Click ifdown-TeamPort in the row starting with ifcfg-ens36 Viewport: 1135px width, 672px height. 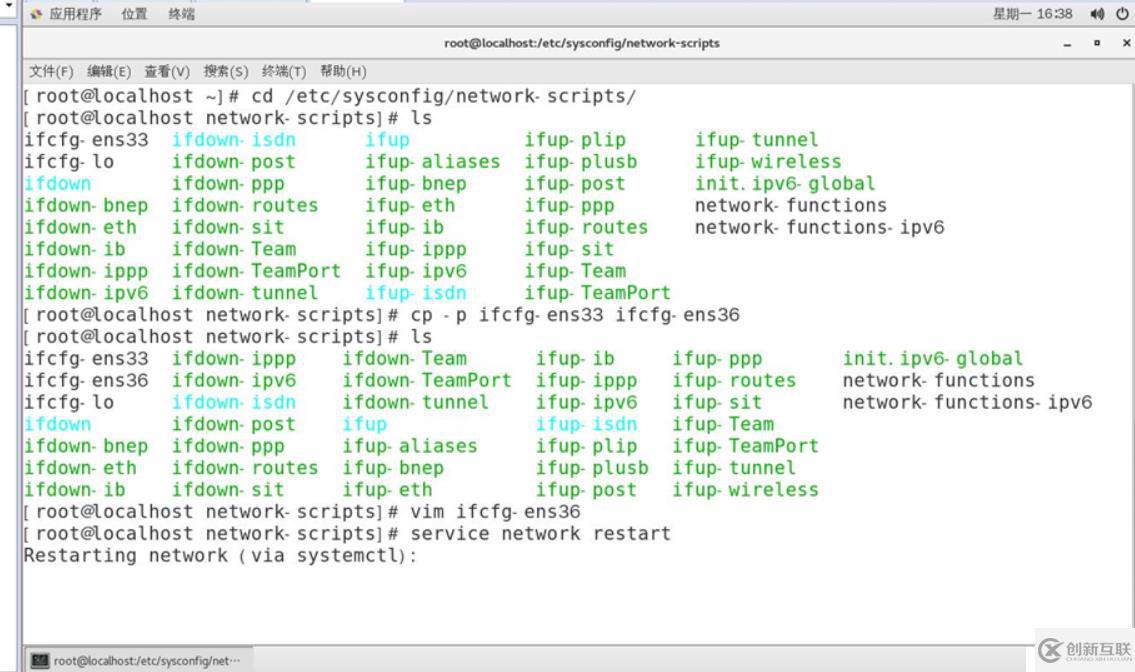pos(426,381)
